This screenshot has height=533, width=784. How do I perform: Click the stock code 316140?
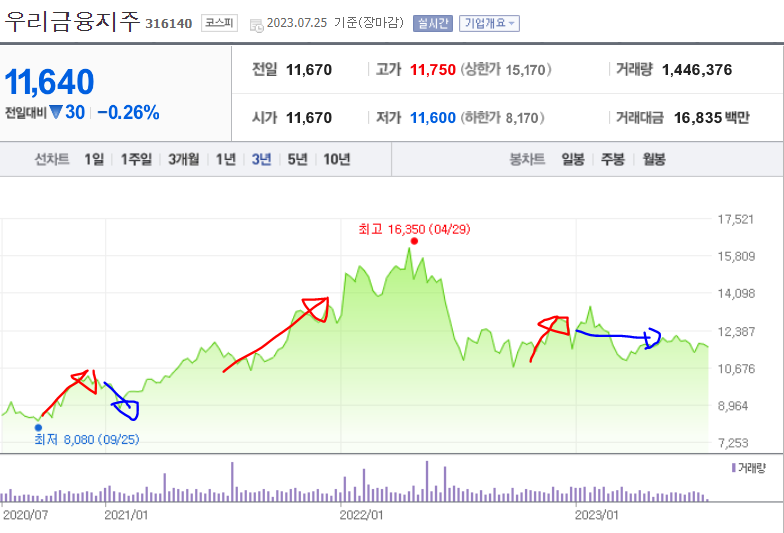click(x=168, y=24)
